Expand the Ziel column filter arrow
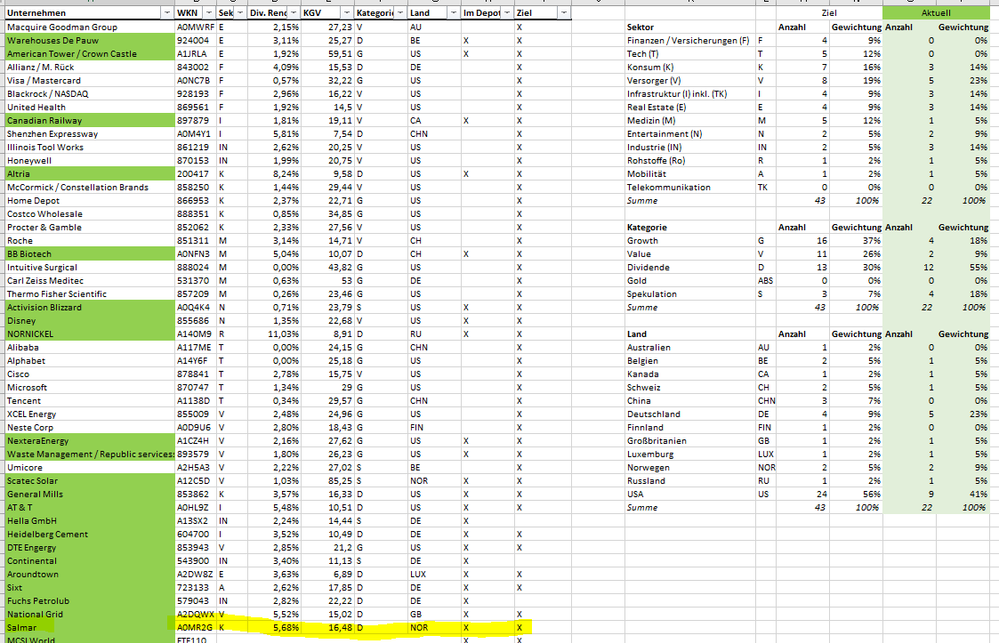The image size is (999, 643). (x=563, y=13)
